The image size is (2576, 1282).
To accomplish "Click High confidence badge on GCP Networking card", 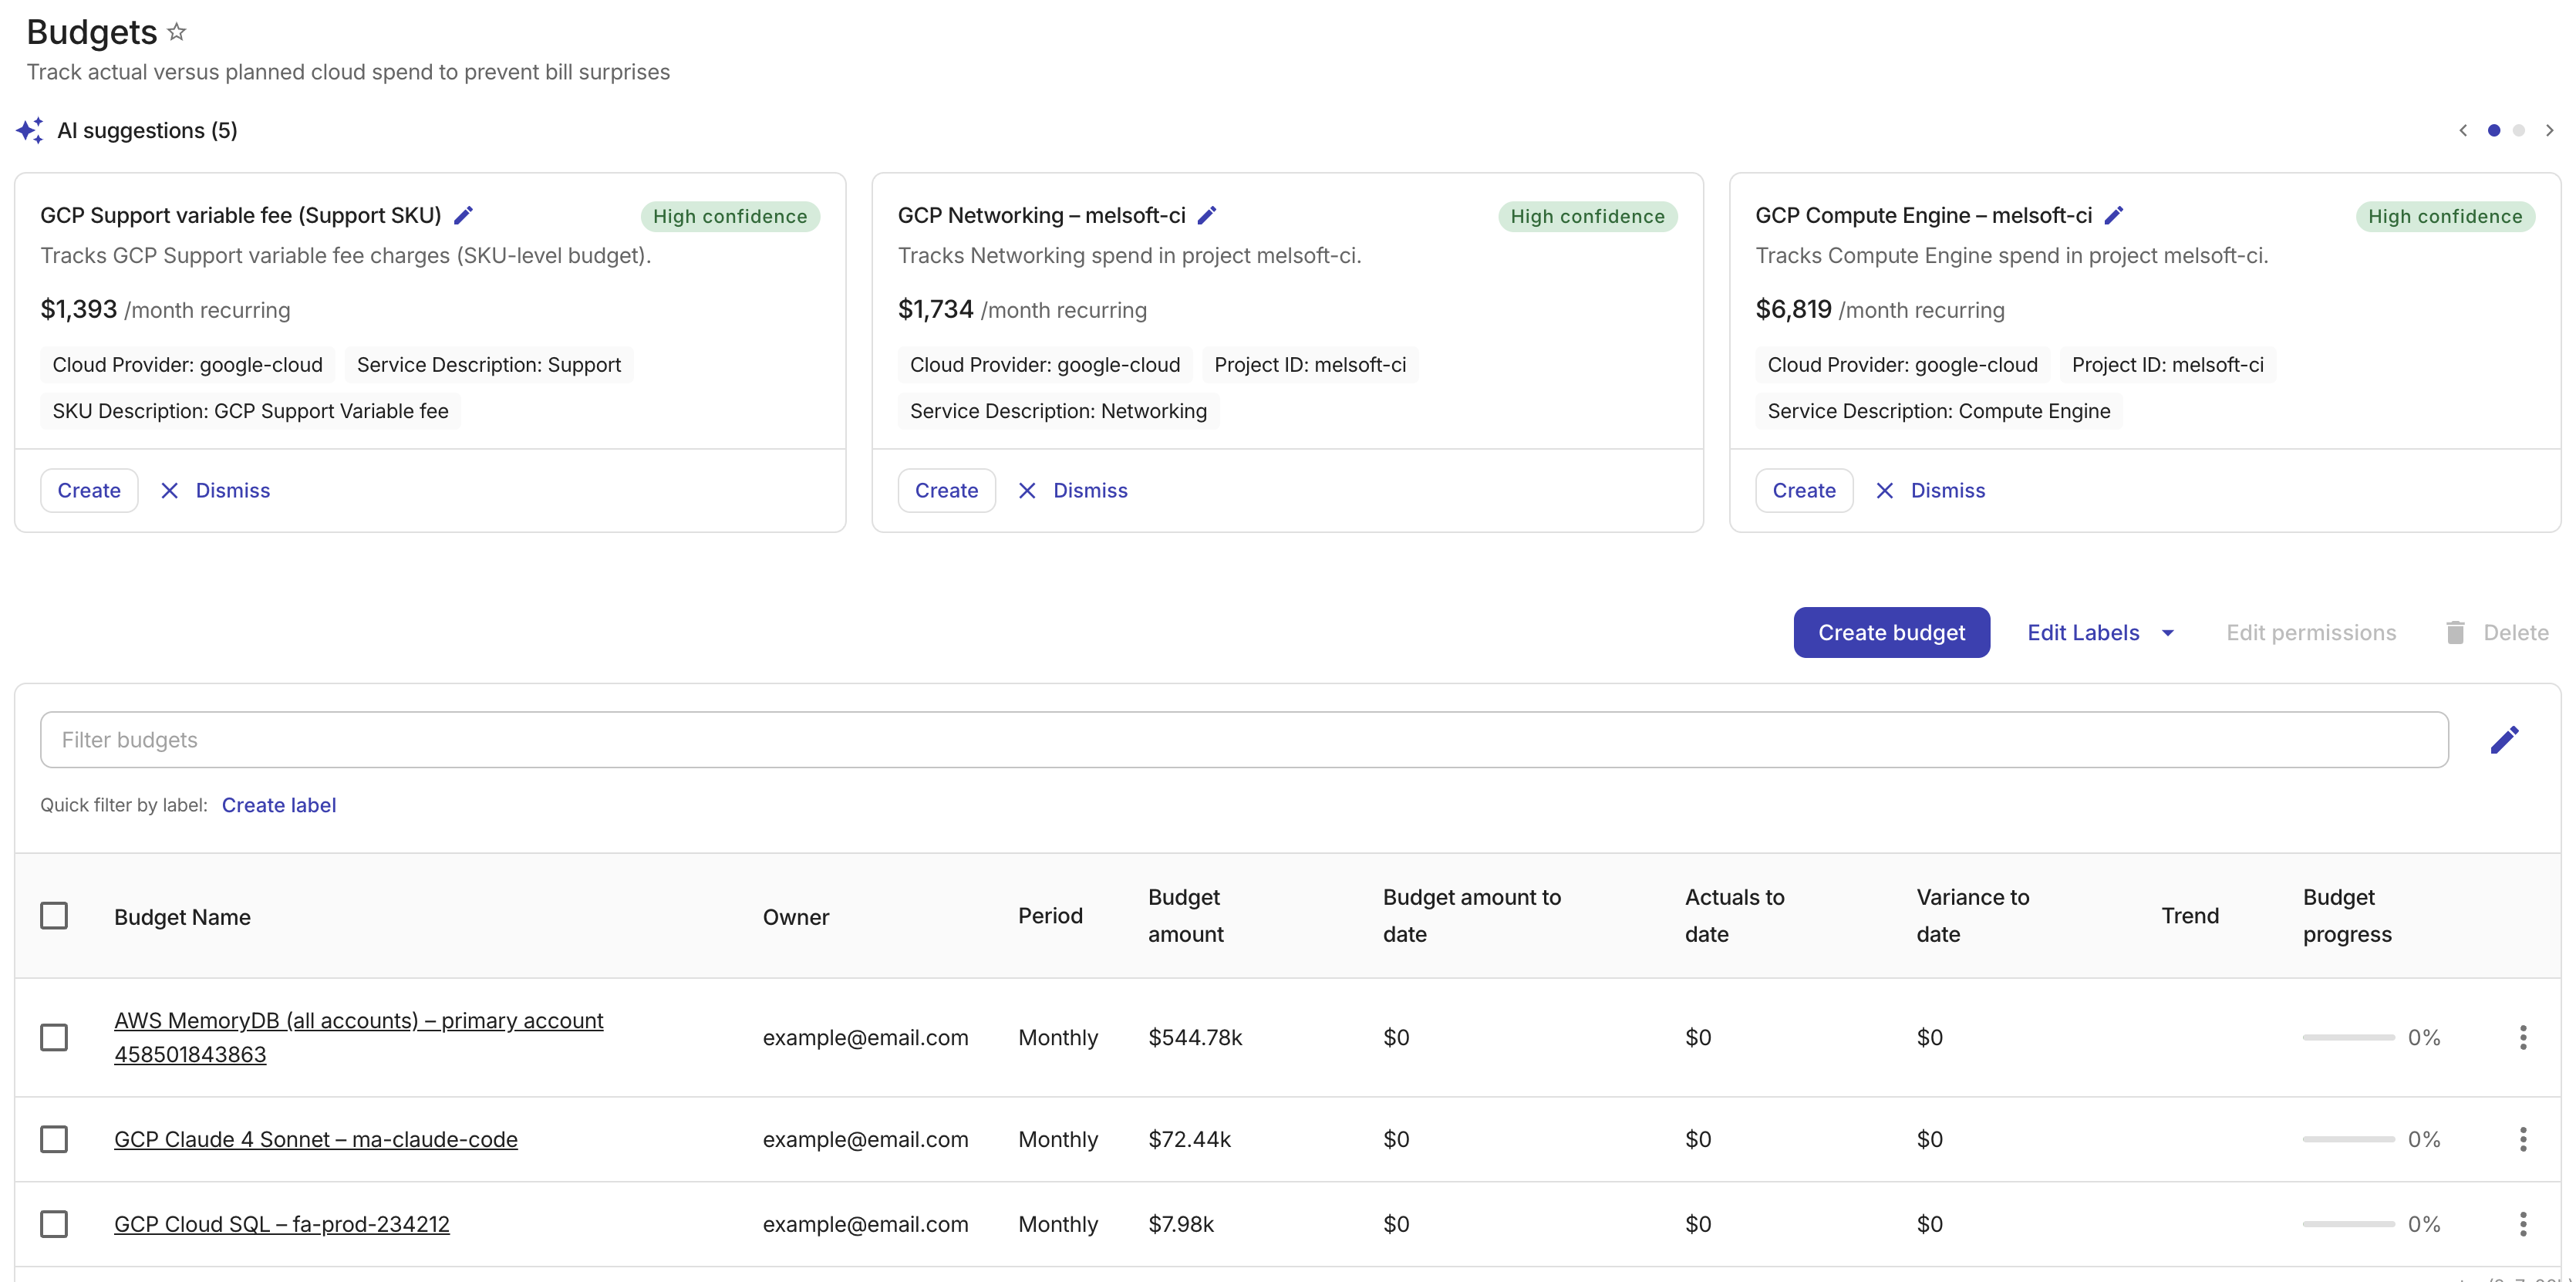I will click(x=1587, y=216).
